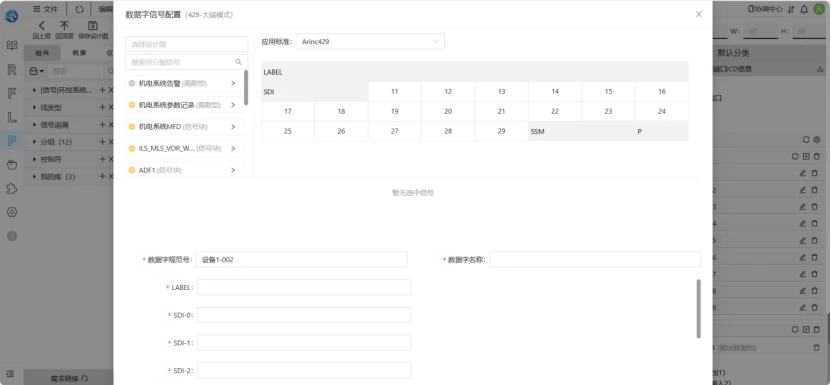Viewport: 831px width, 385px height.
Task: Close the 数据字信号配置 dialog
Action: pos(699,14)
